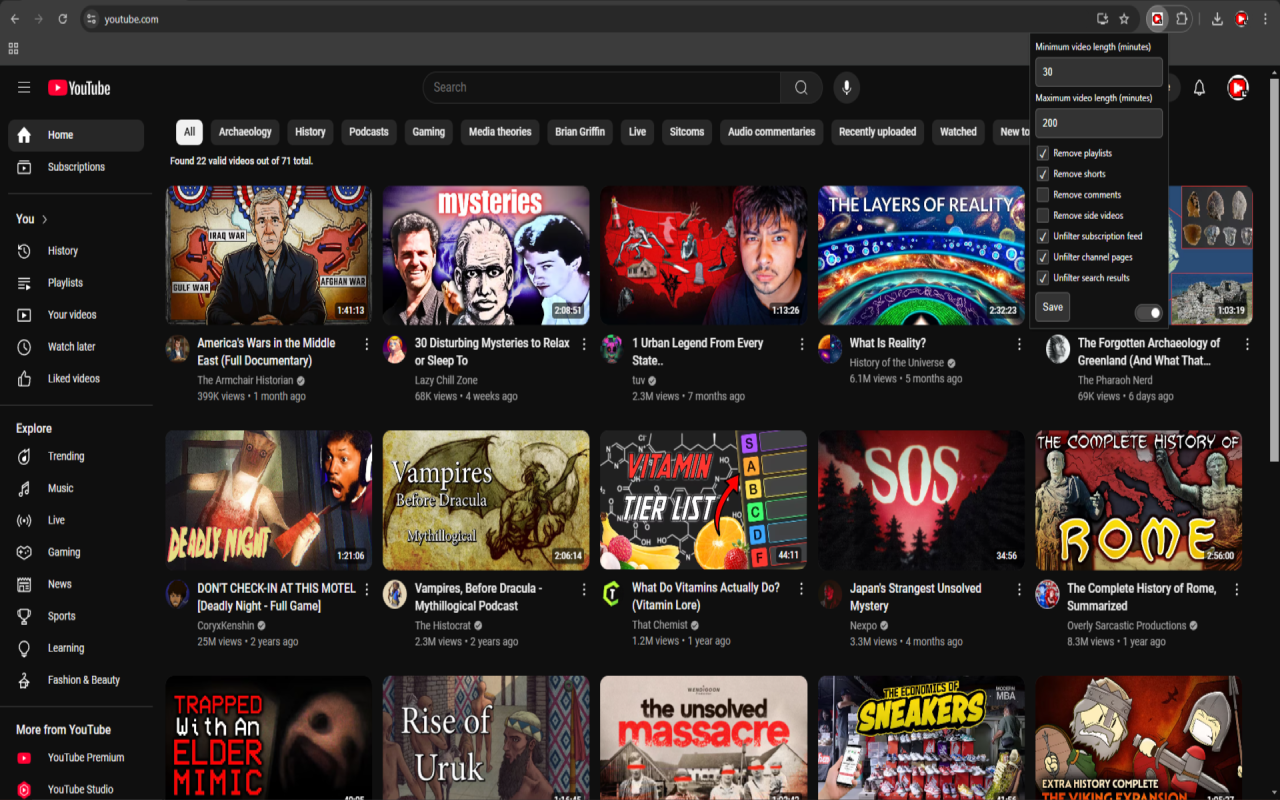Collapse the sidebar with the hamburger menu
The image size is (1280, 800).
24,87
